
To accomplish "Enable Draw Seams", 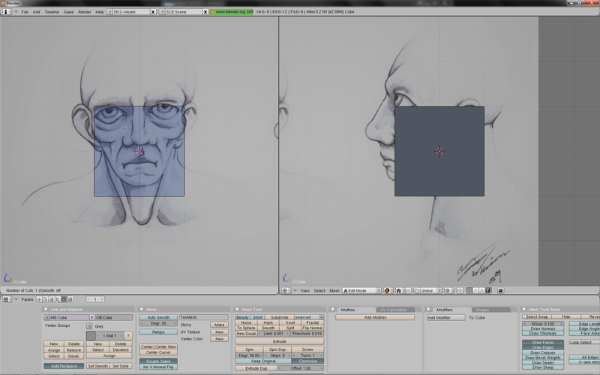I will coord(543,362).
